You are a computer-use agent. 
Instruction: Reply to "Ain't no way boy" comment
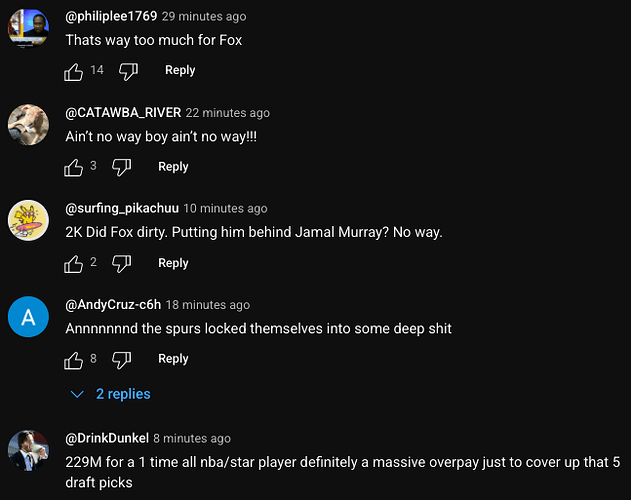point(173,167)
